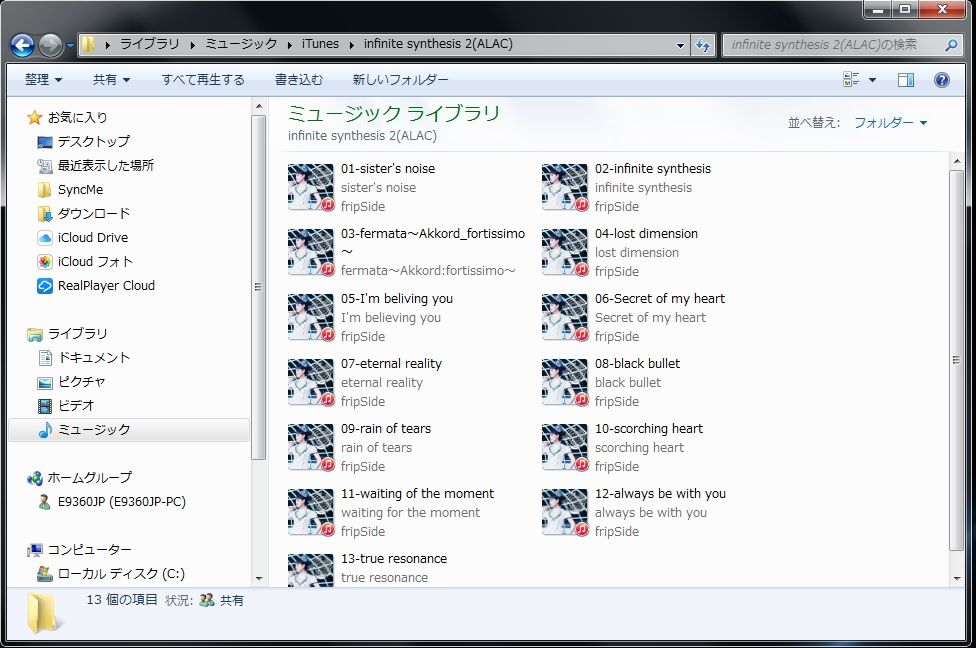Image resolution: width=976 pixels, height=648 pixels.
Task: Expand the arrow after iTunes breadcrumb
Action: pos(351,45)
